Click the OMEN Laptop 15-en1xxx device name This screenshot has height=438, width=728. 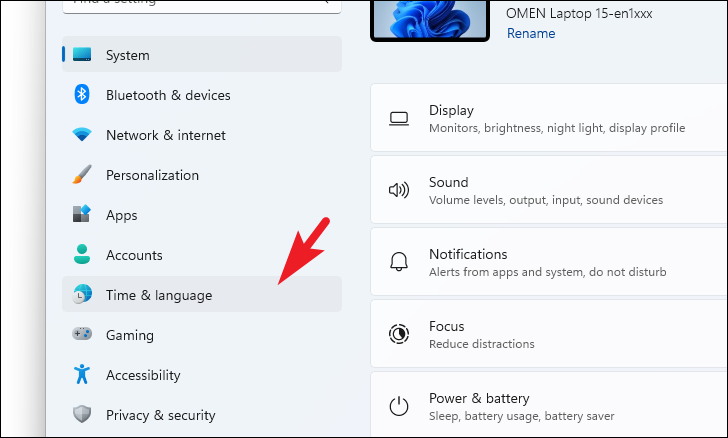[x=579, y=13]
